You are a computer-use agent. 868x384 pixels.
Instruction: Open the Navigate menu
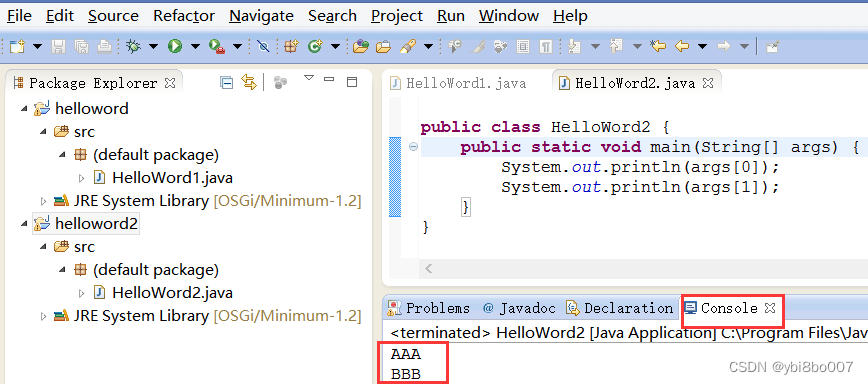261,15
